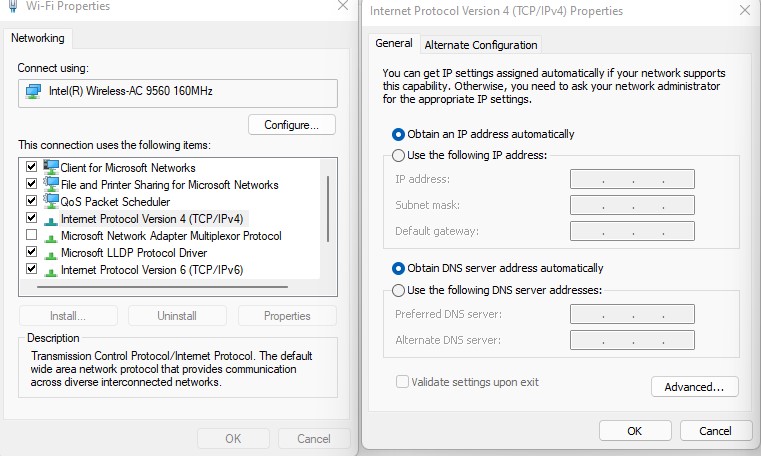This screenshot has width=761, height=456.
Task: Open the Advanced settings button
Action: point(694,387)
